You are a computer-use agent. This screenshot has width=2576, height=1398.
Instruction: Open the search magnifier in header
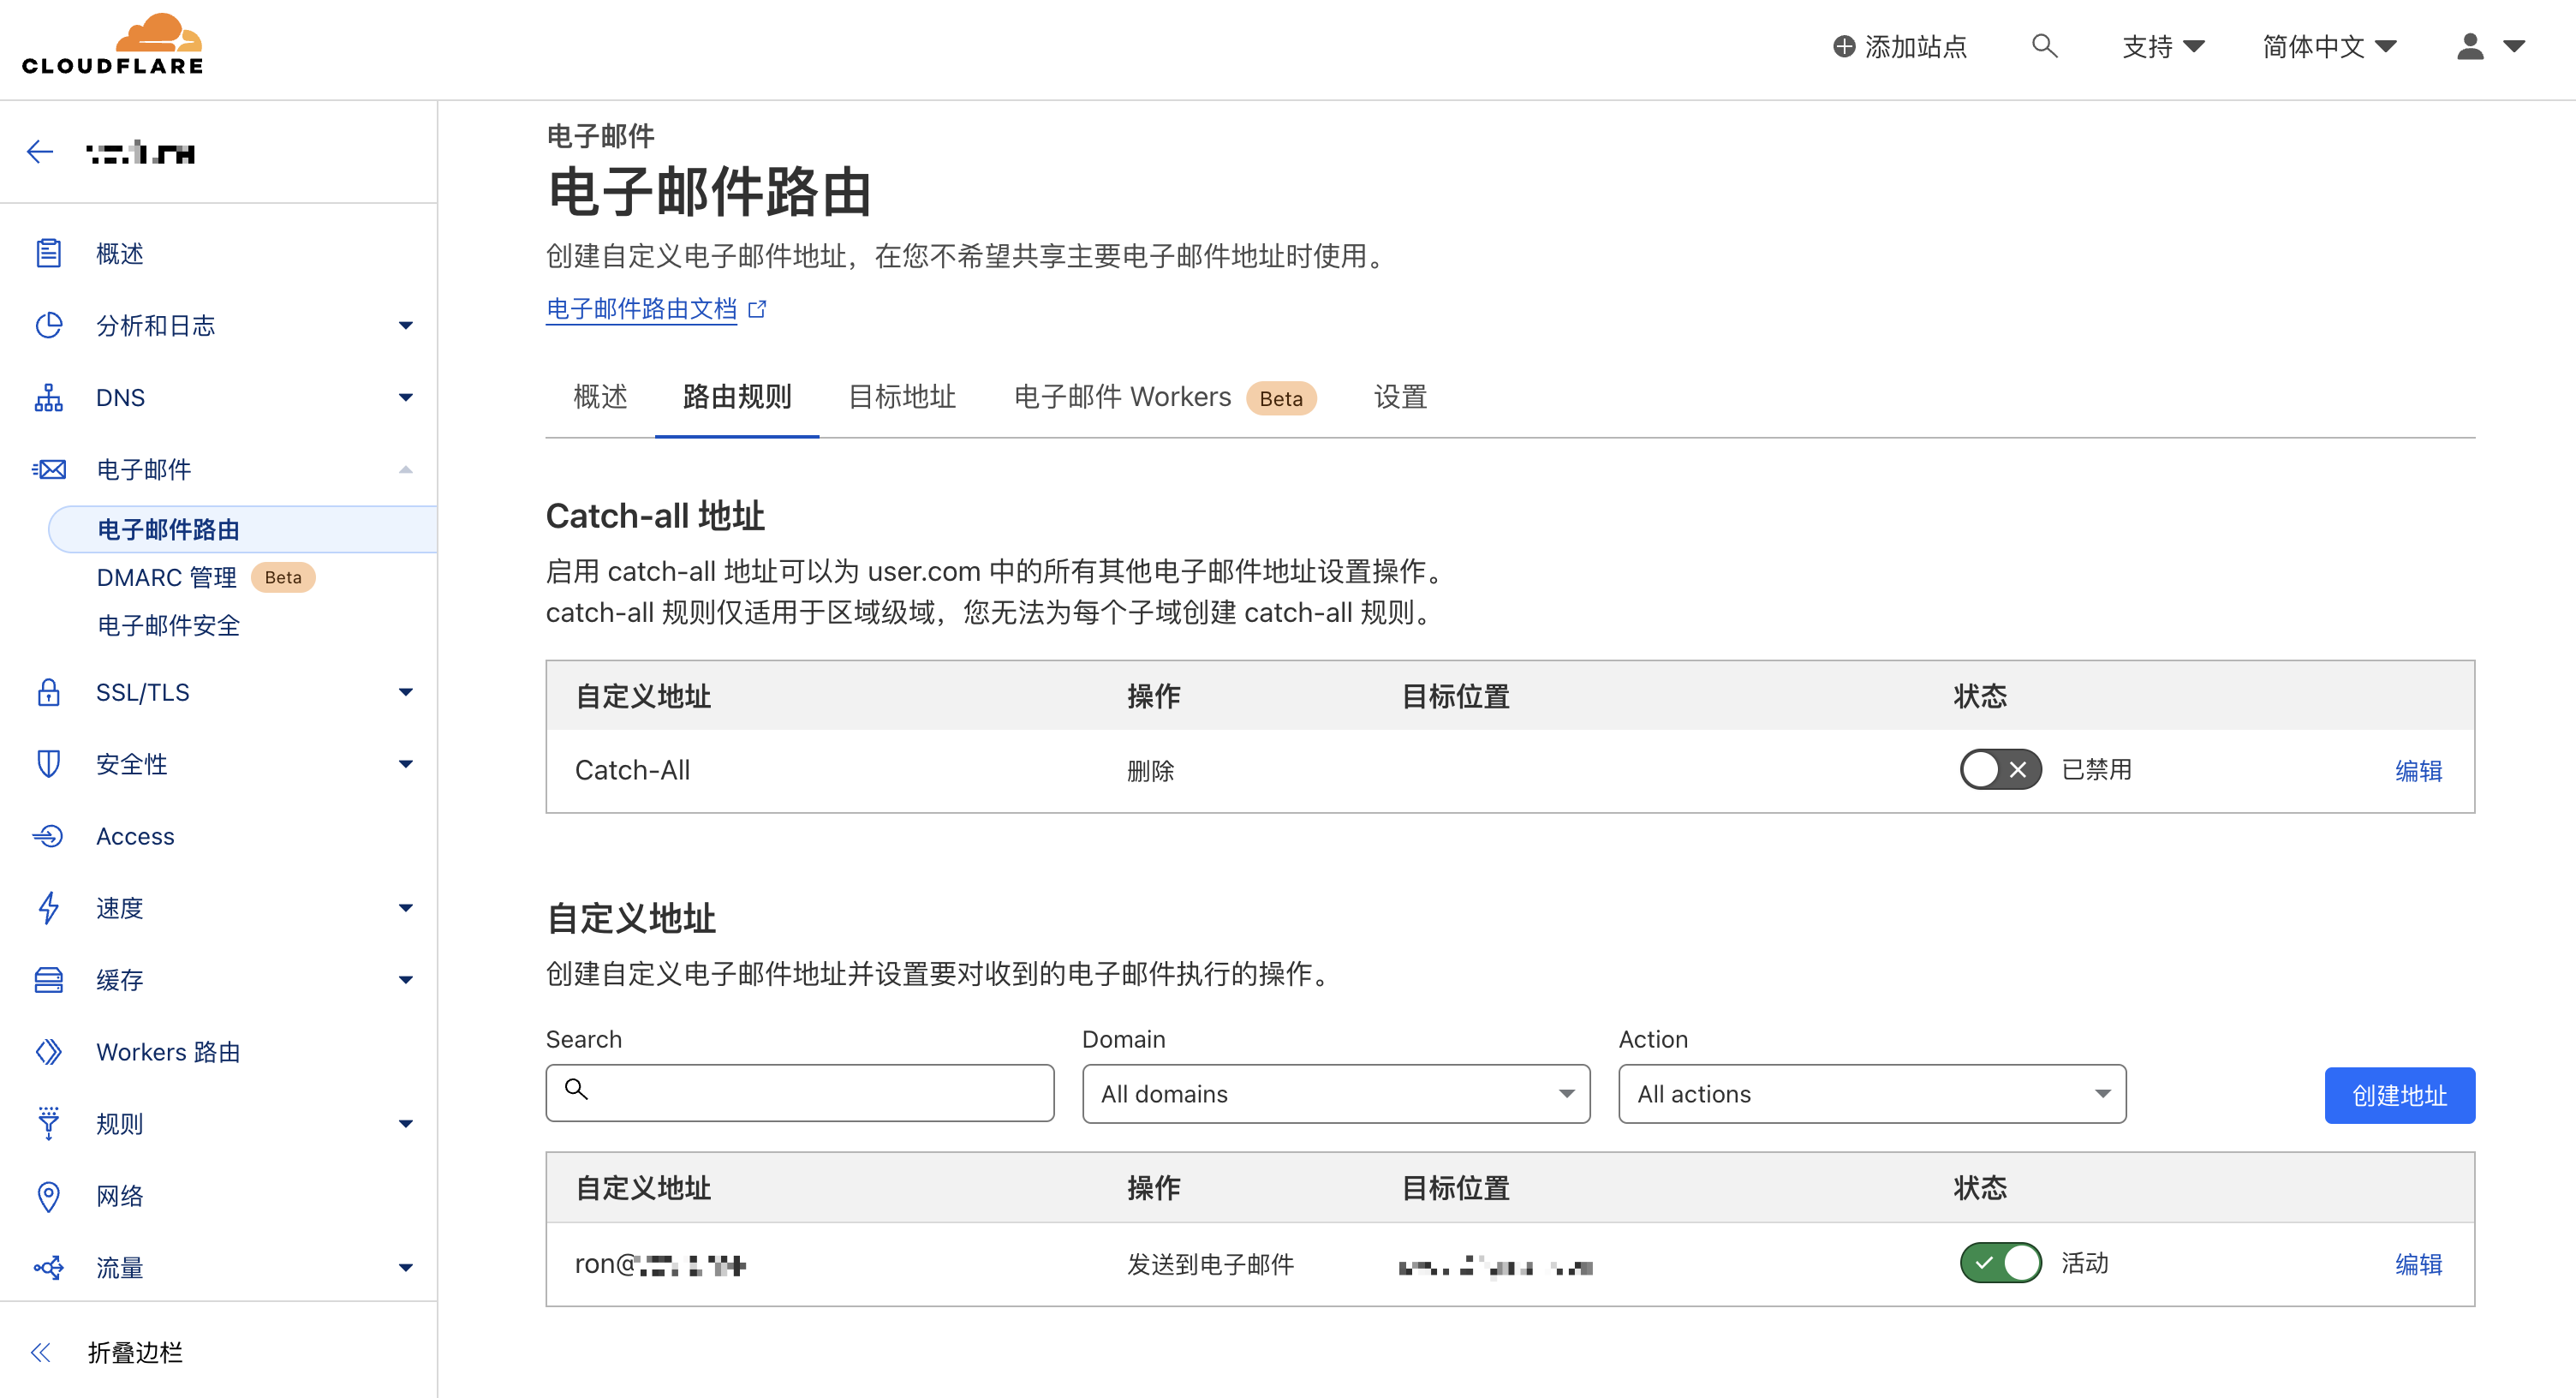[2044, 46]
